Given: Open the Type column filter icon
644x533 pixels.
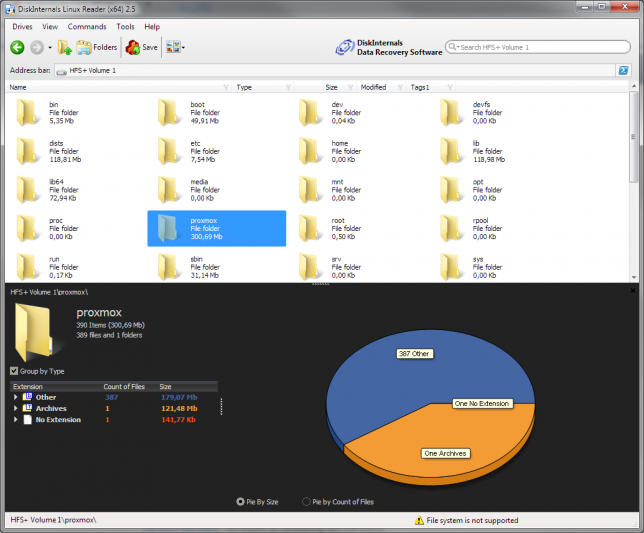Looking at the screenshot, I should point(288,87).
